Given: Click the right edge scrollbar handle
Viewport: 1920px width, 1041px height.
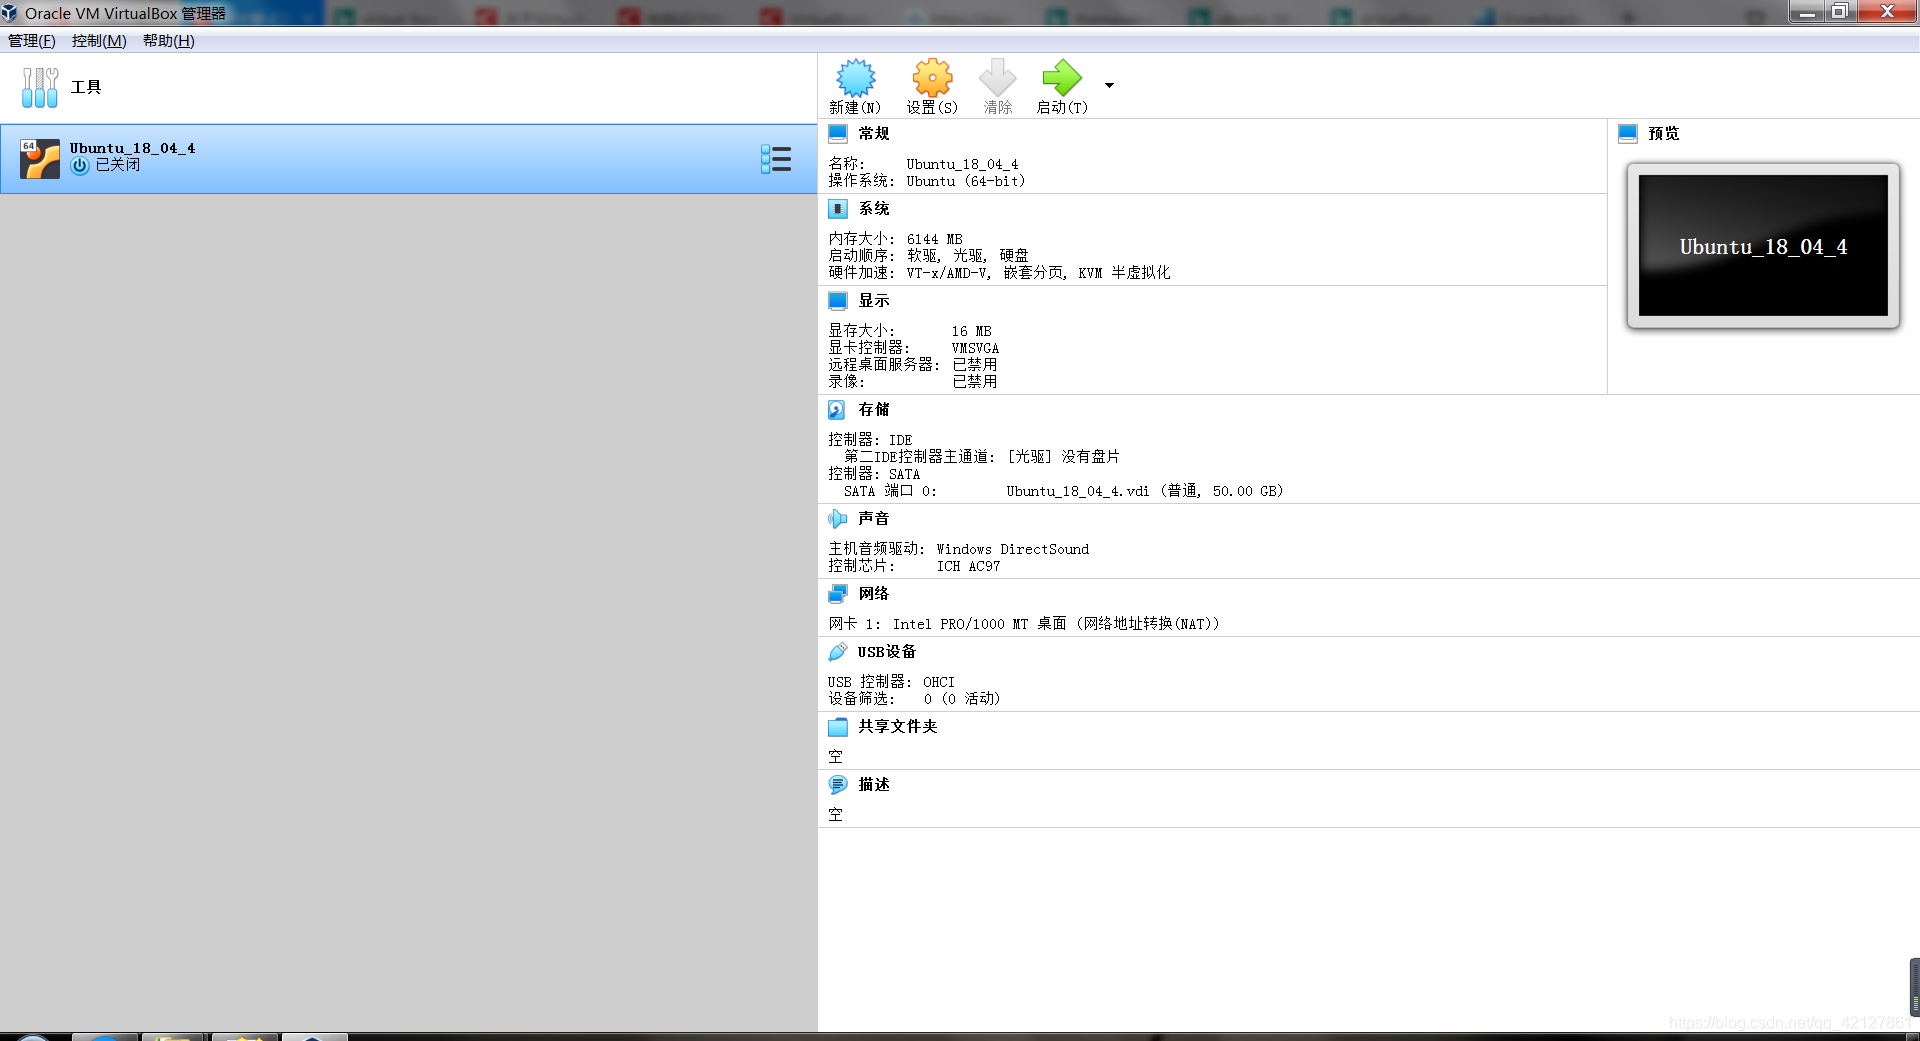Looking at the screenshot, I should 1914,987.
